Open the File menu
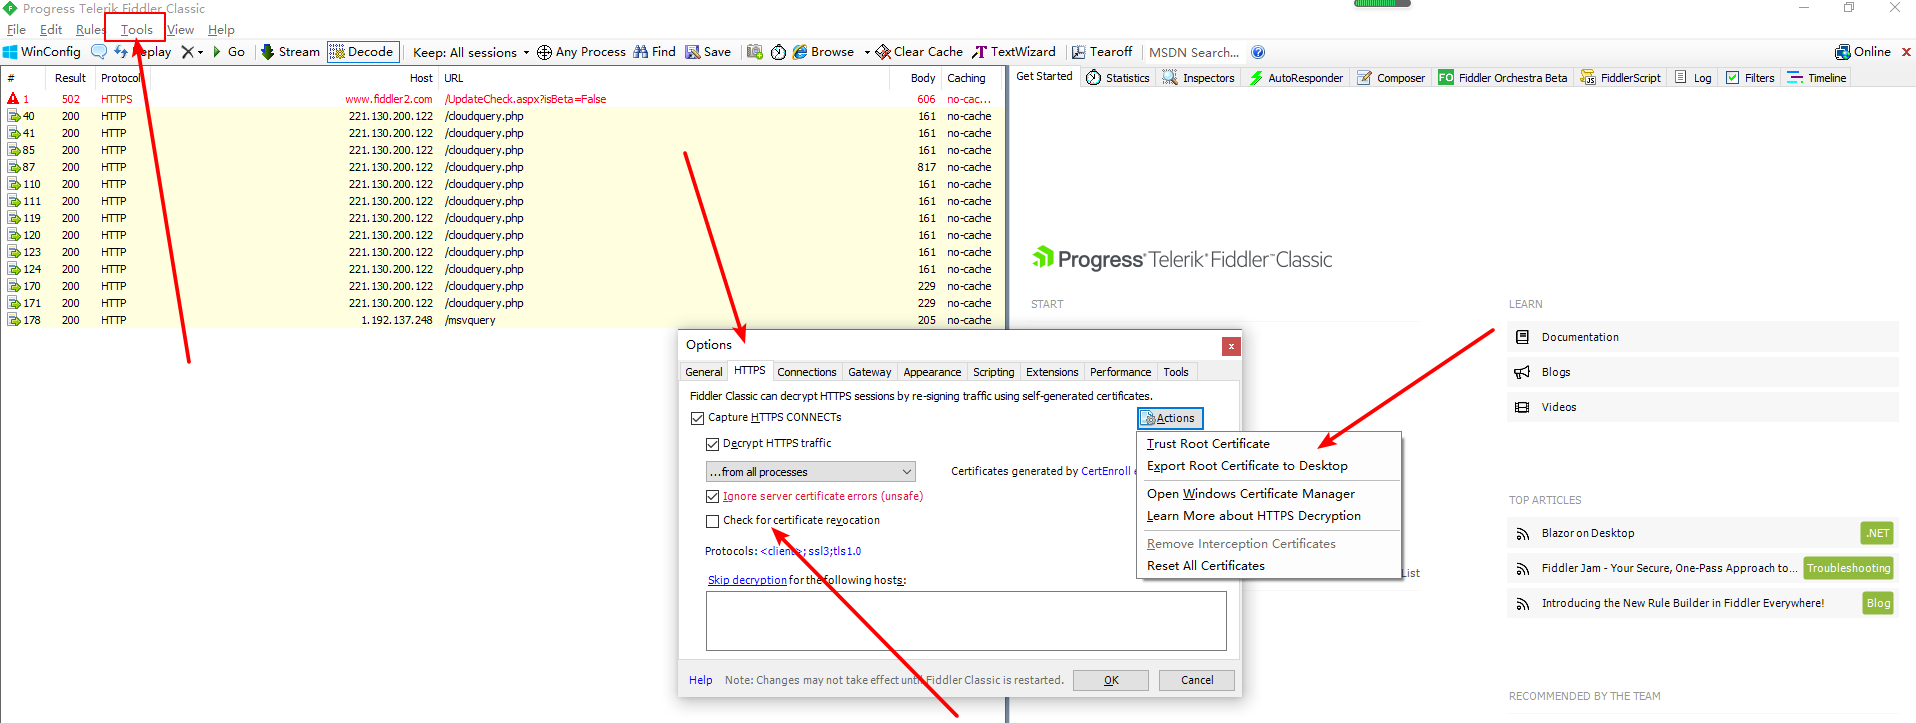Screen dimensions: 1916x723 pos(16,30)
